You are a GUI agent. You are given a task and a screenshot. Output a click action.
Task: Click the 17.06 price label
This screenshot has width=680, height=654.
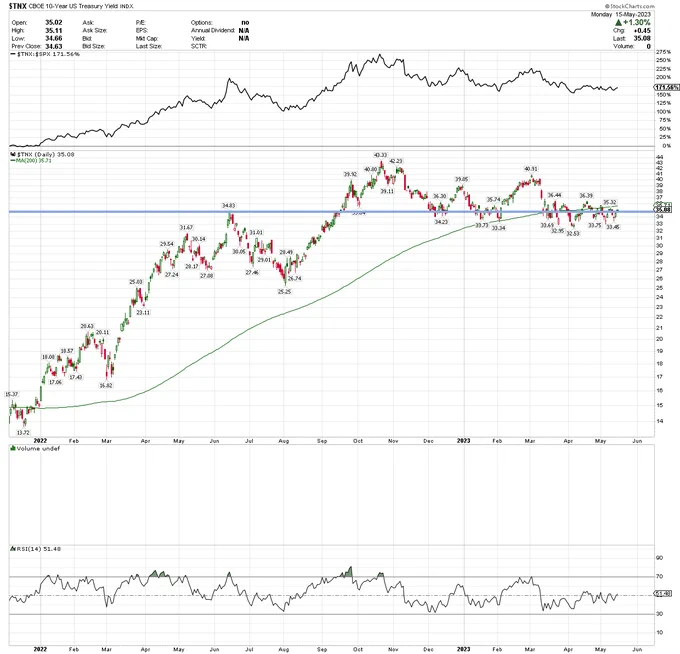pyautogui.click(x=56, y=382)
